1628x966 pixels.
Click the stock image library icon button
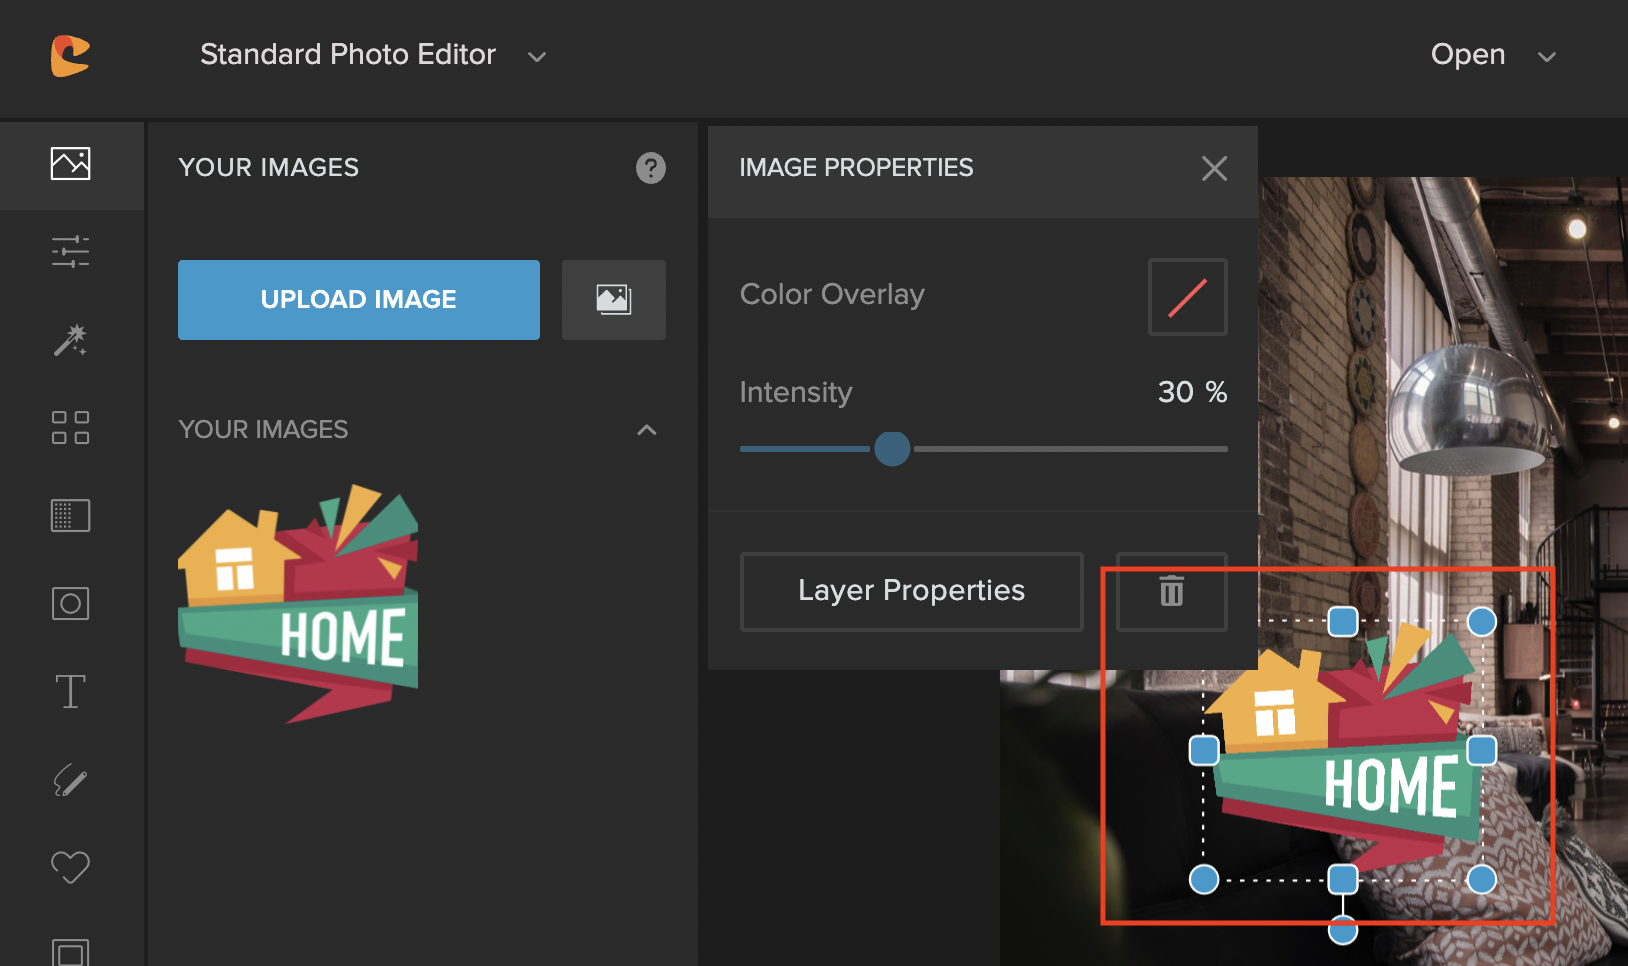(x=614, y=300)
